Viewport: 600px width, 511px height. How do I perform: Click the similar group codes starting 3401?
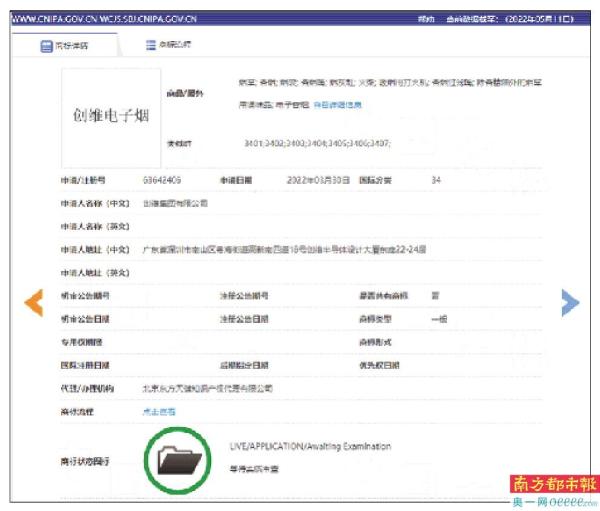pos(317,144)
